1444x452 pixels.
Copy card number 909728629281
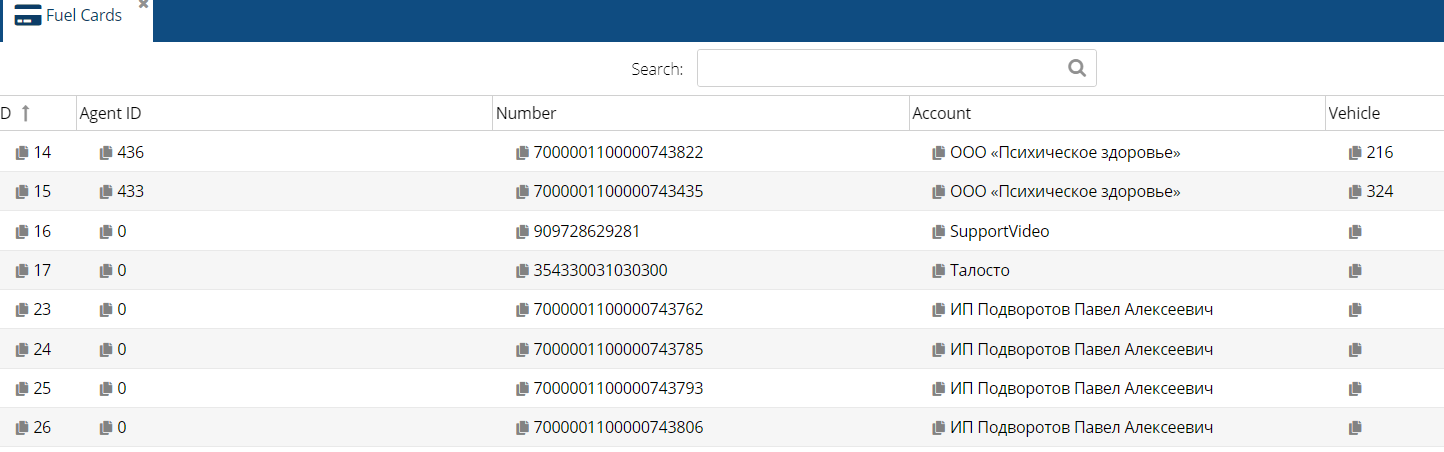point(522,232)
